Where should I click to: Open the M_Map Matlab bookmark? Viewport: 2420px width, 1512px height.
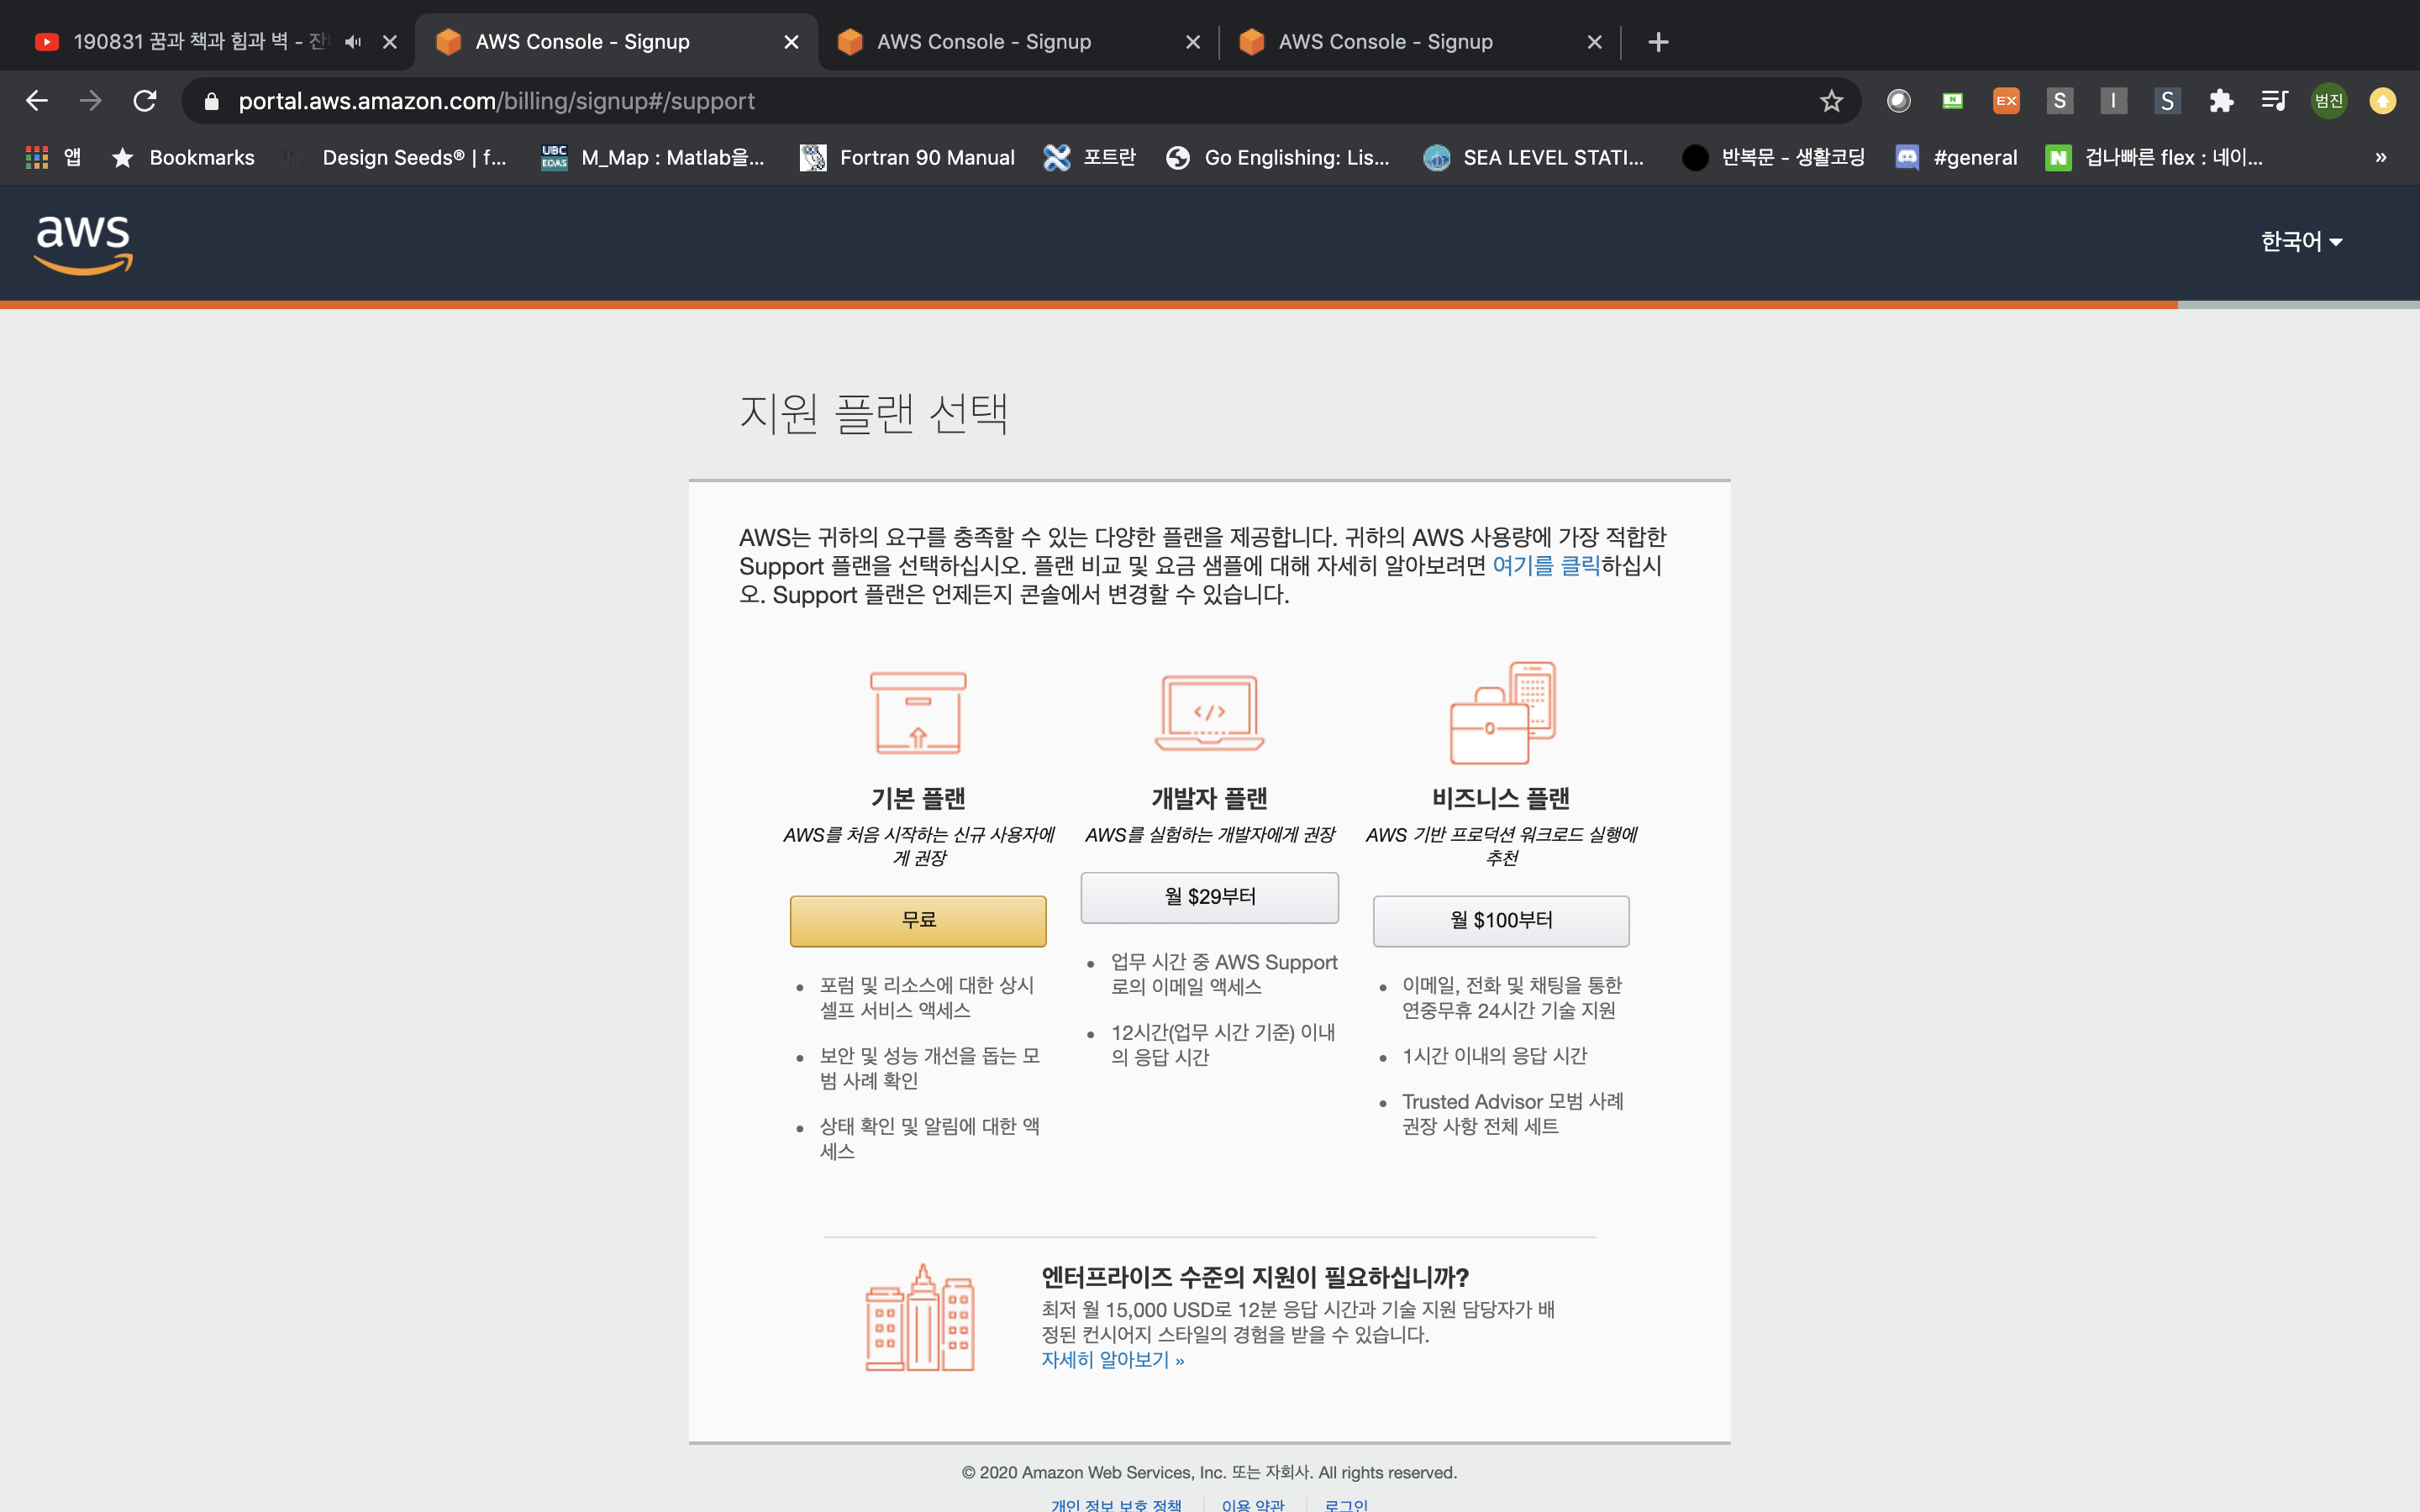pos(653,157)
